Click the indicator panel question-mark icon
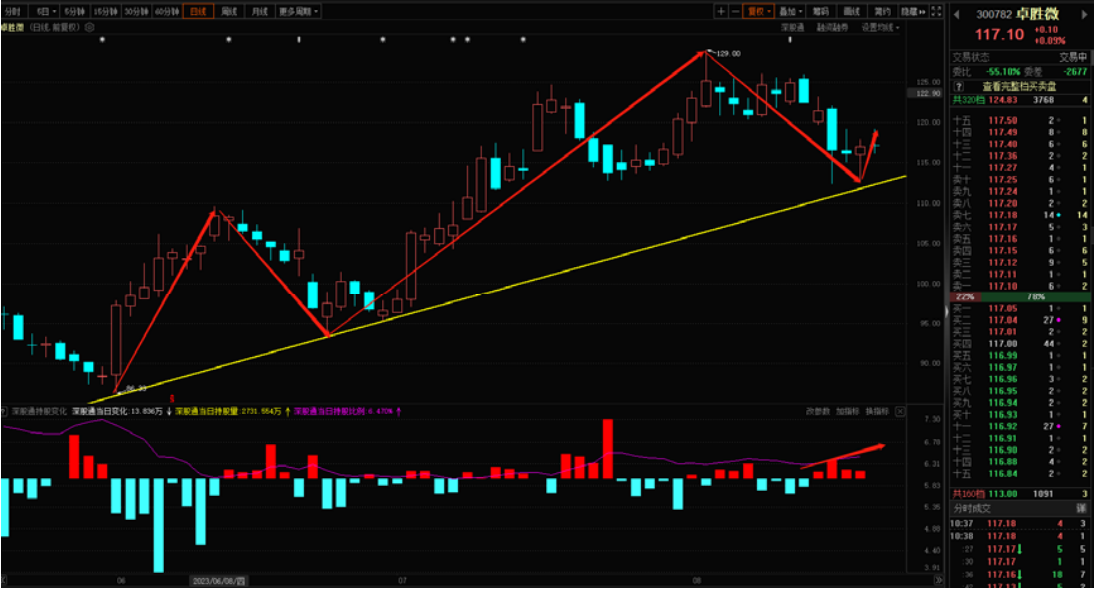The width and height of the screenshot is (1095, 589). 4,412
